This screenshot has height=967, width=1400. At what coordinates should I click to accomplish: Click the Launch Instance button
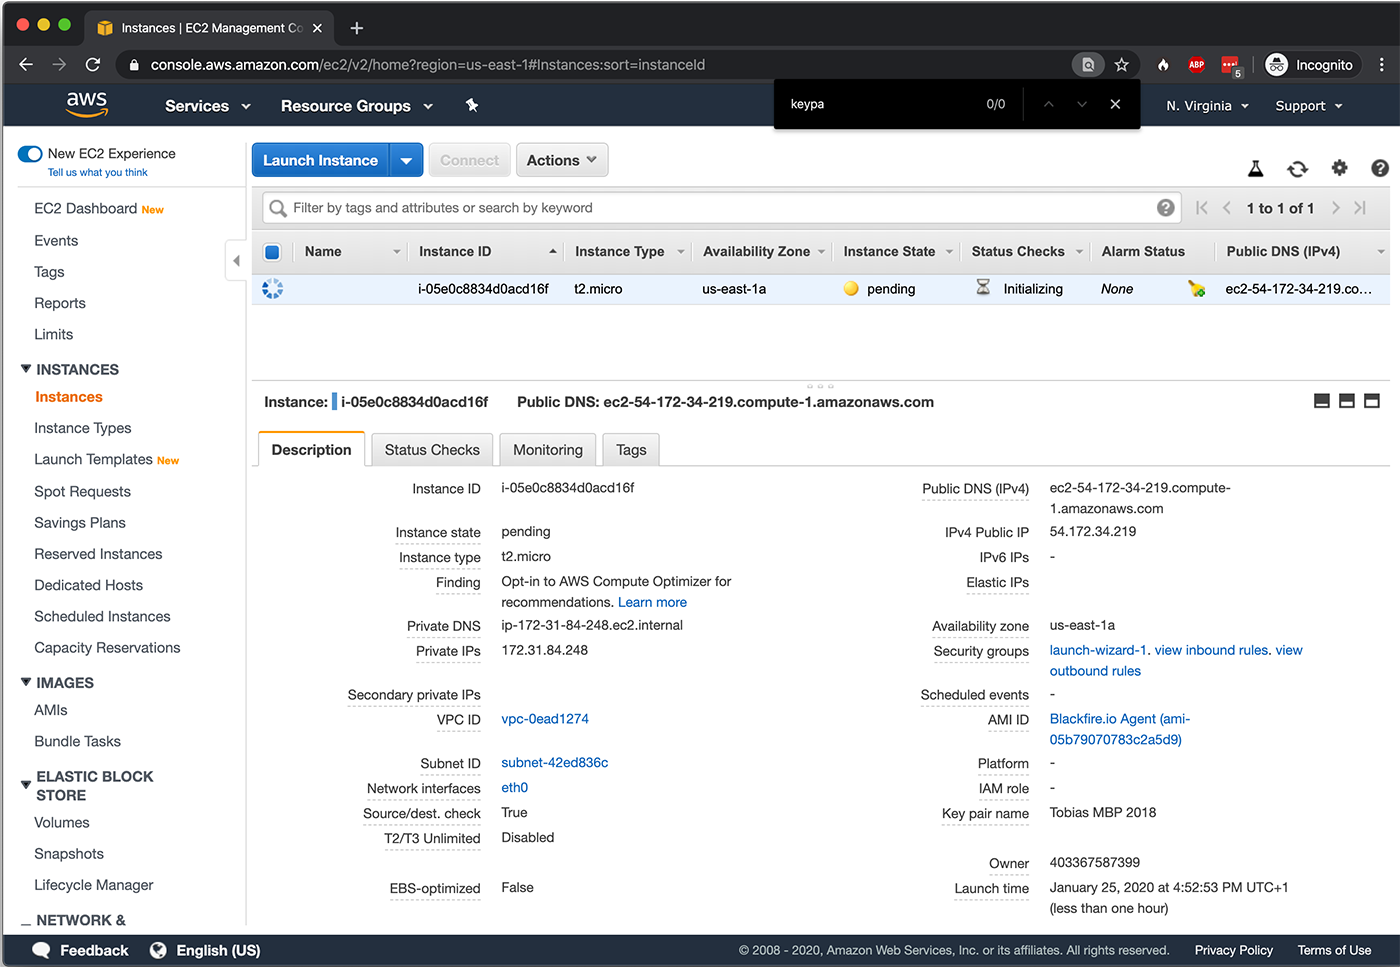(320, 160)
